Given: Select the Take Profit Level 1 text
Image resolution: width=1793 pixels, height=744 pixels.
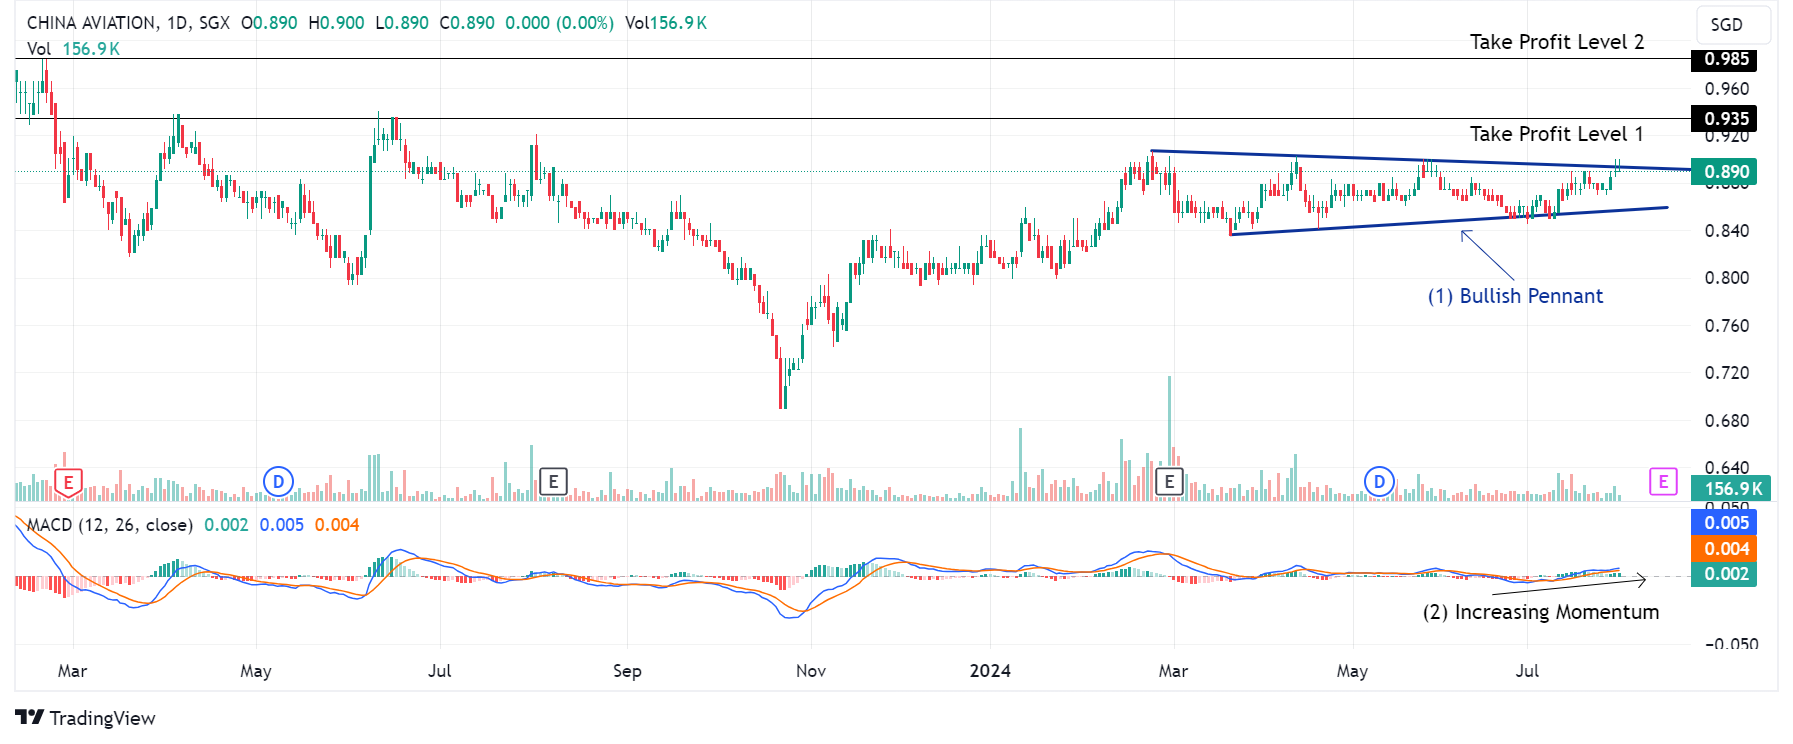Looking at the screenshot, I should (1557, 134).
